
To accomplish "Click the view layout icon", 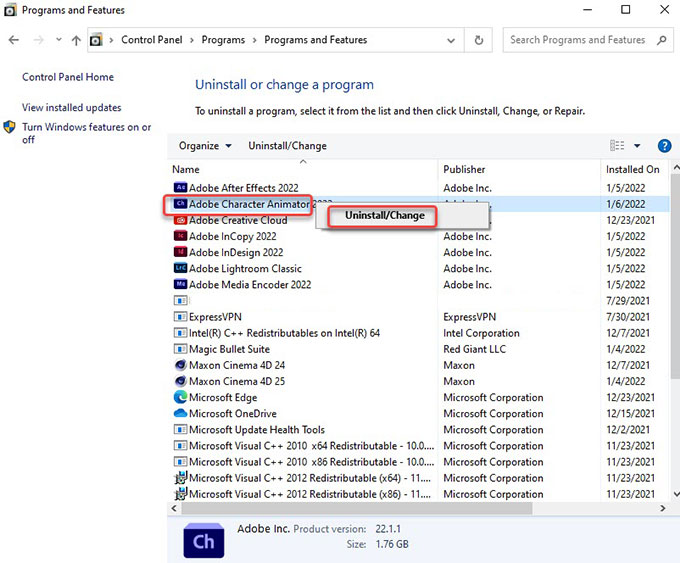I will [617, 146].
